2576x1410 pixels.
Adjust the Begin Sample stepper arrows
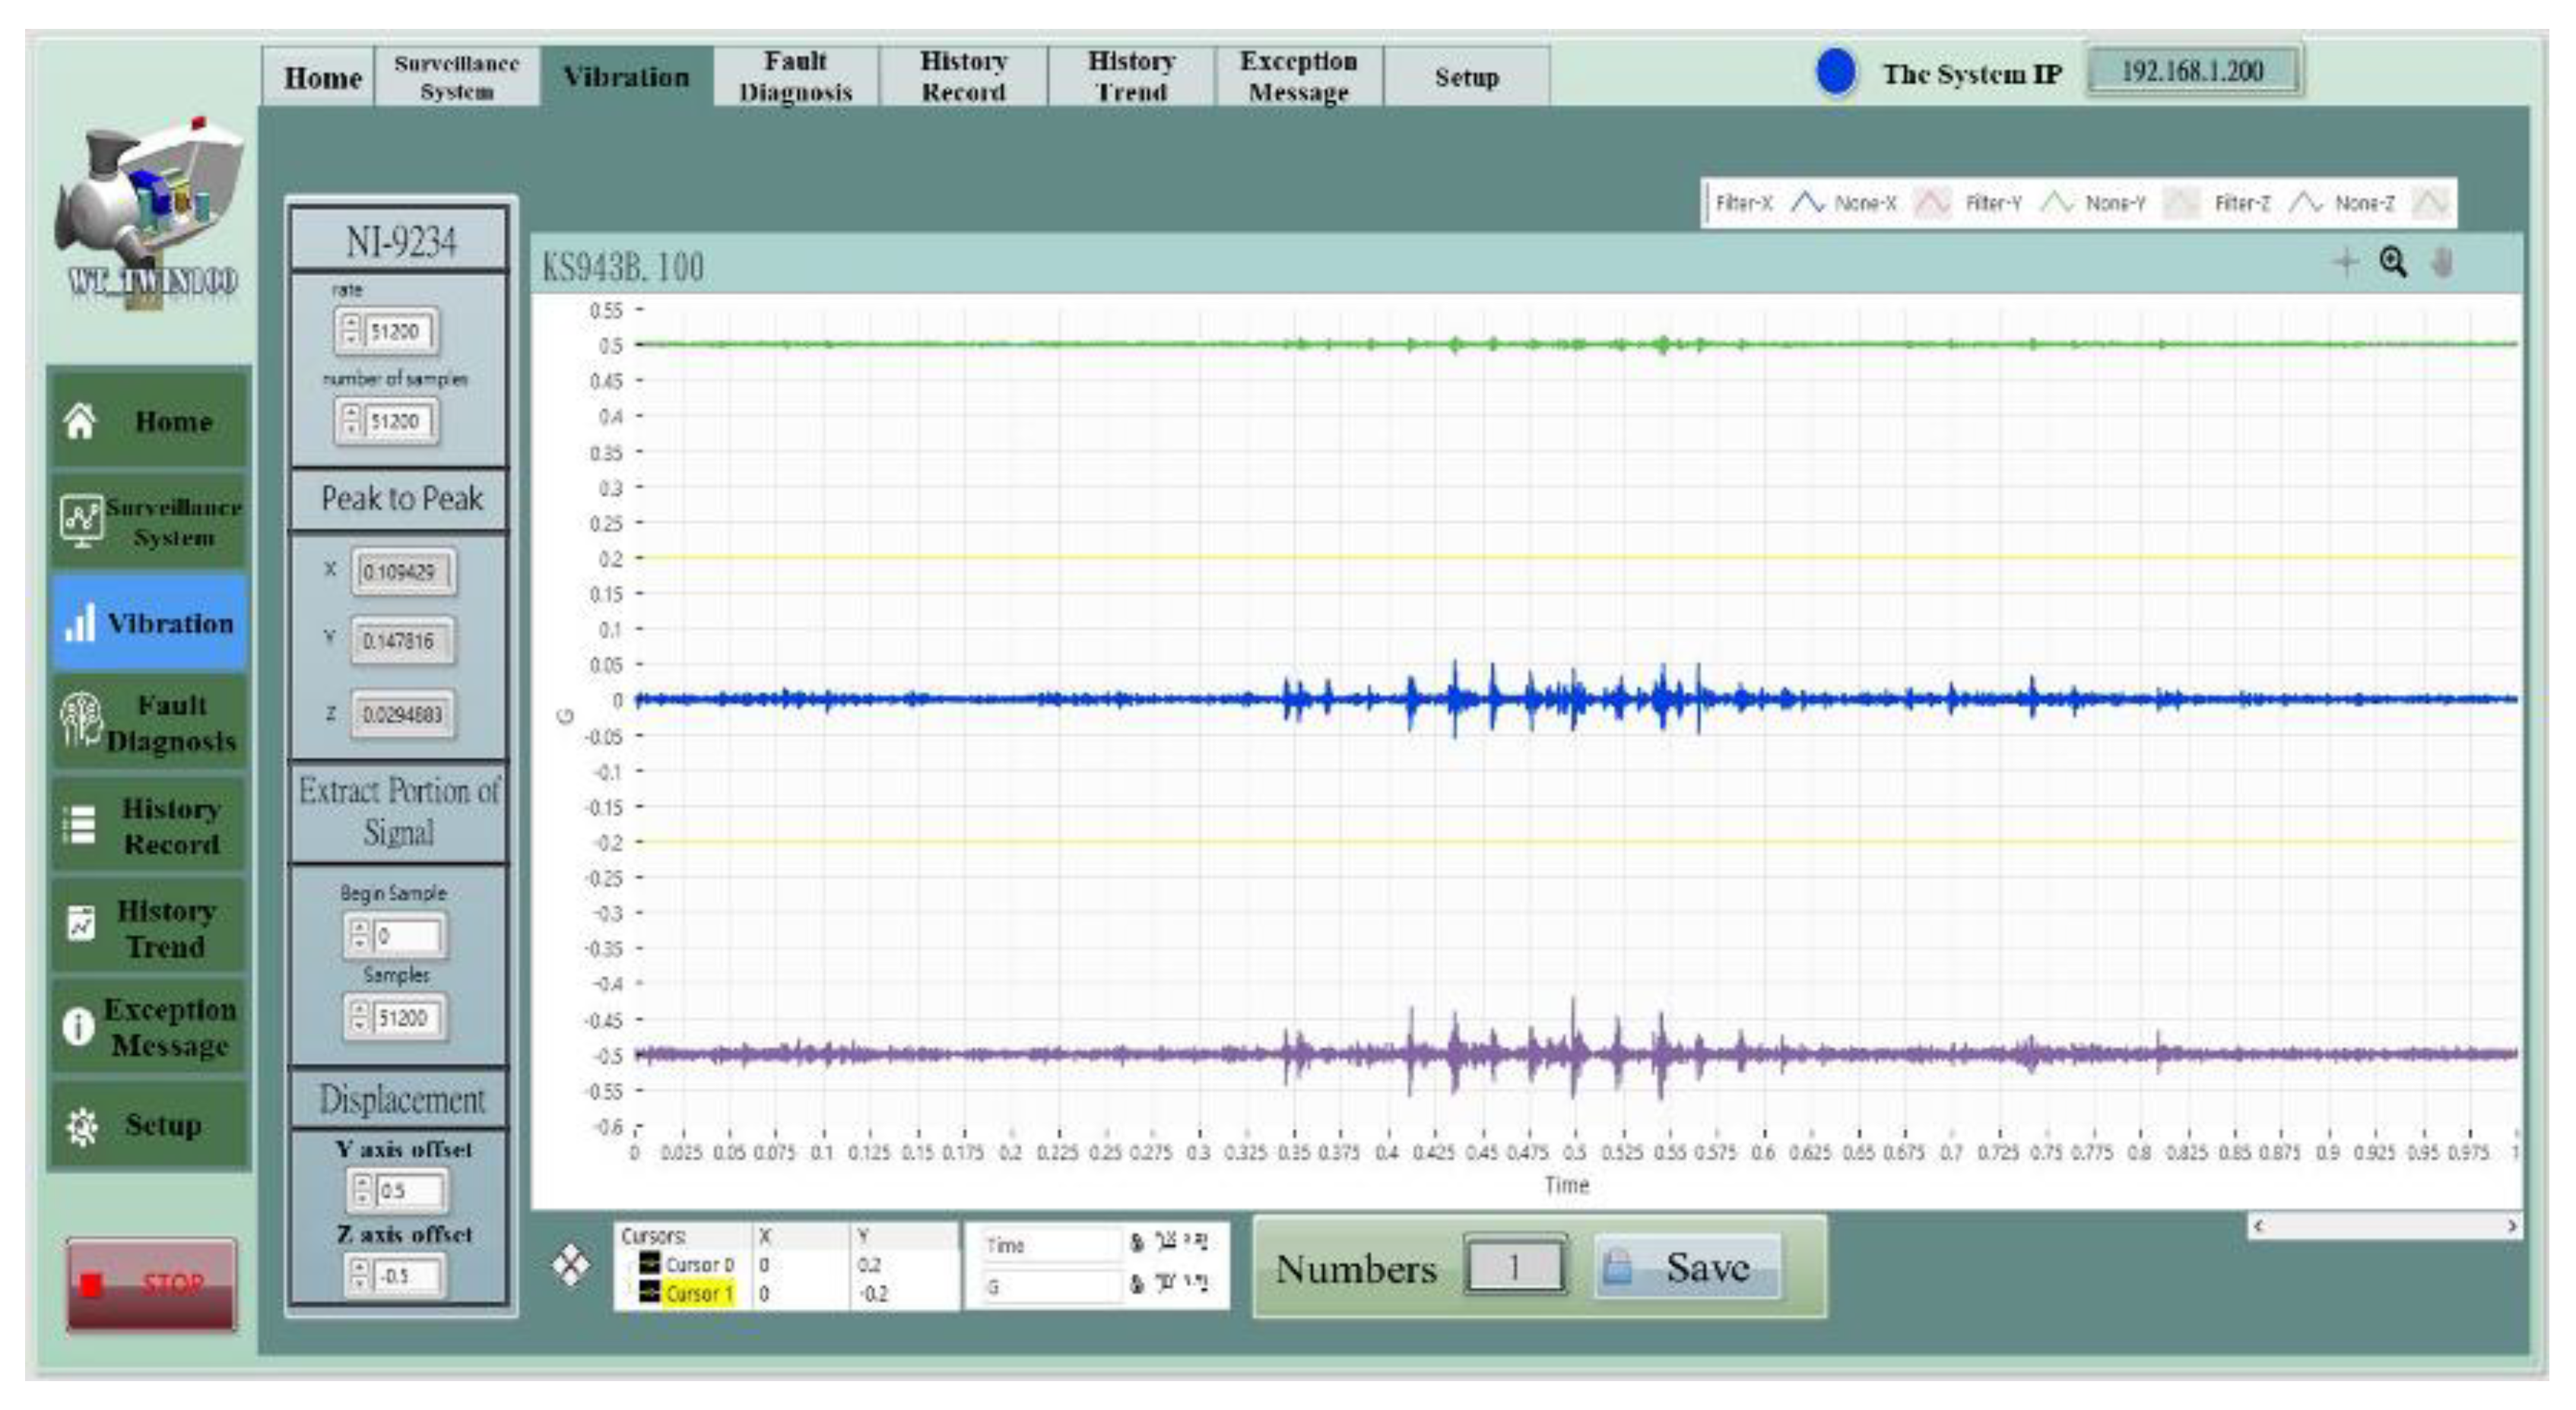click(x=360, y=936)
